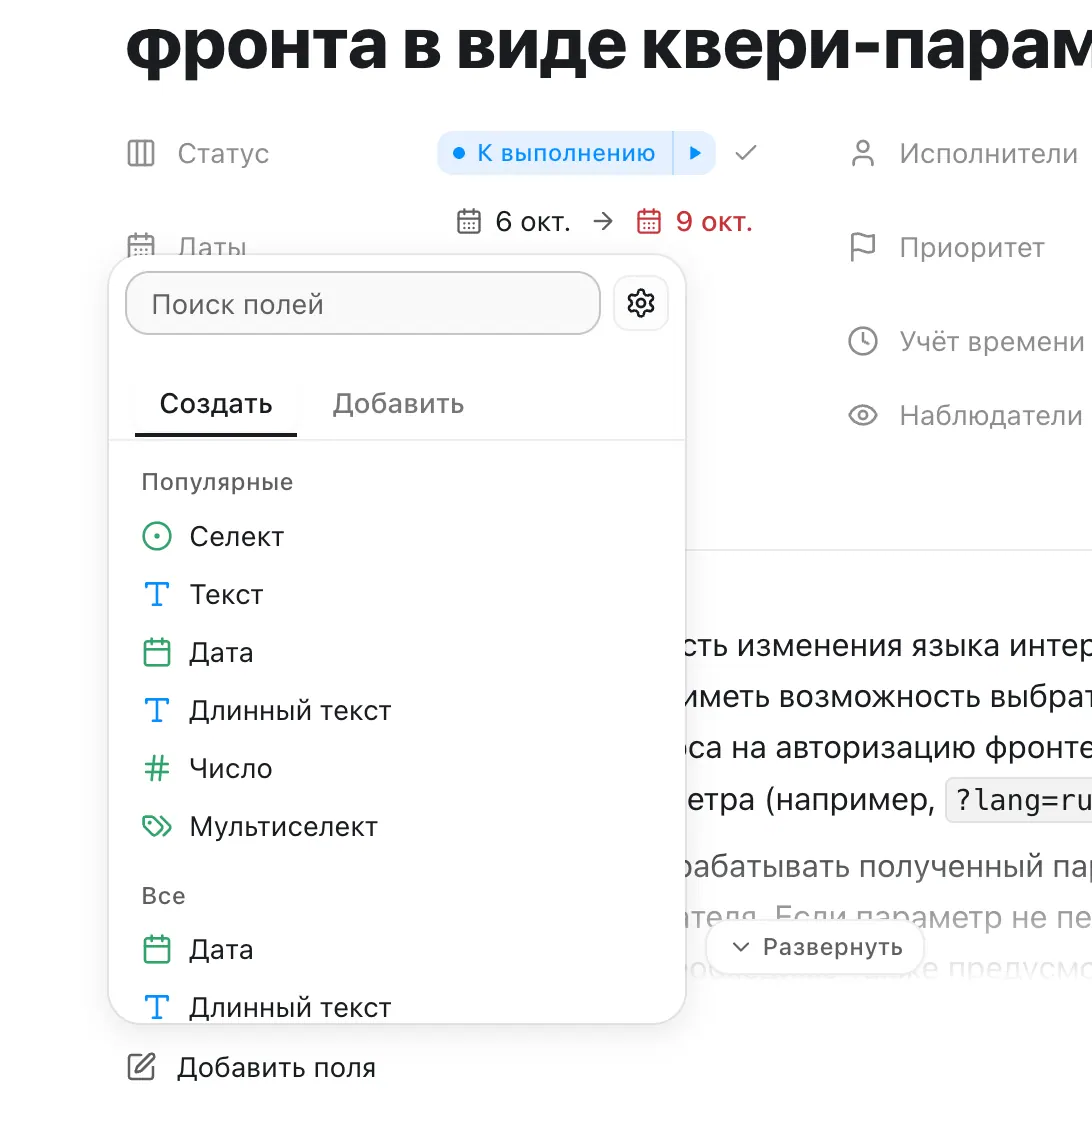
Task: Open the status play-arrow dropdown
Action: [x=695, y=153]
